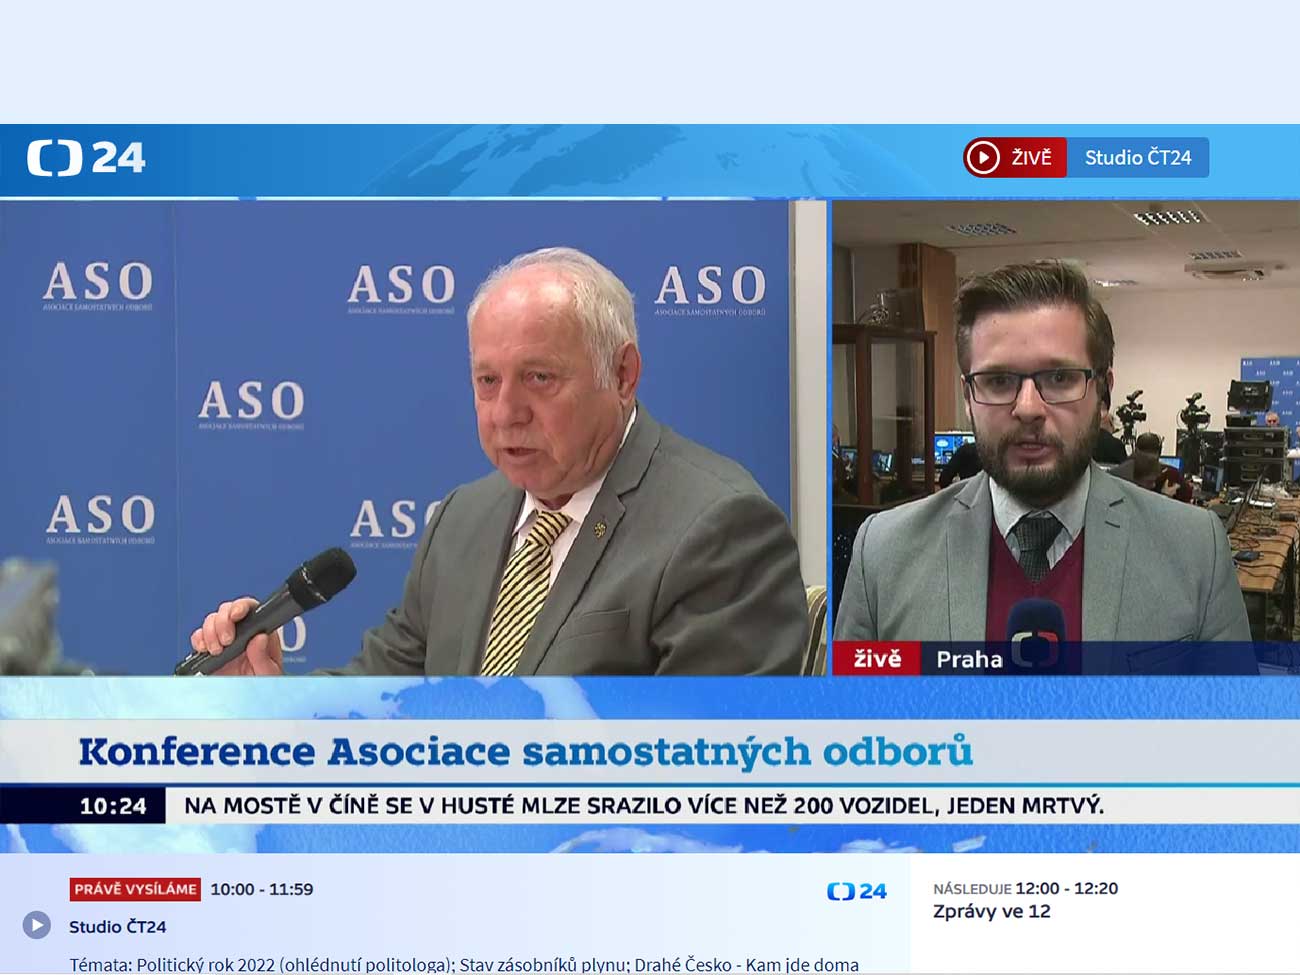Click the news ticker about the bridge in China

click(x=644, y=806)
